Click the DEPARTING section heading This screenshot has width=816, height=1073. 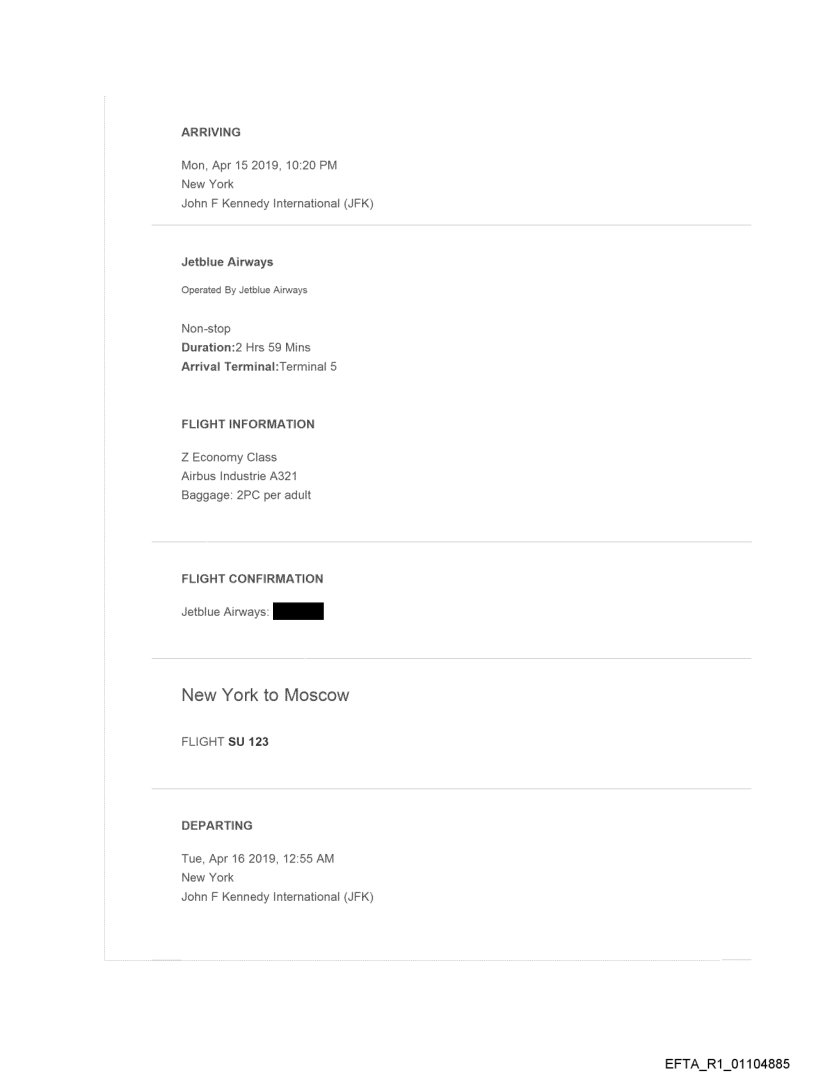pyautogui.click(x=216, y=826)
